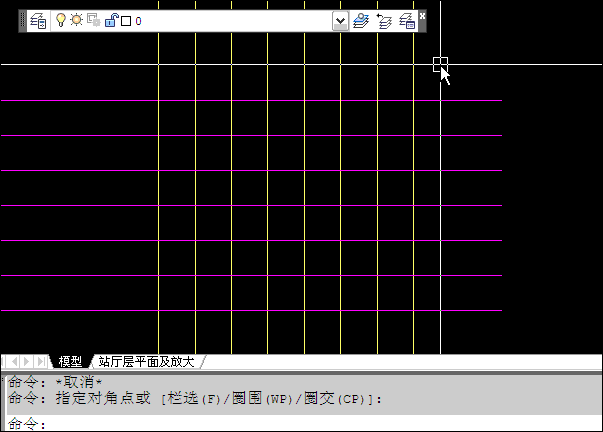Click the Layer Previous icon
The image size is (603, 432).
tap(384, 21)
